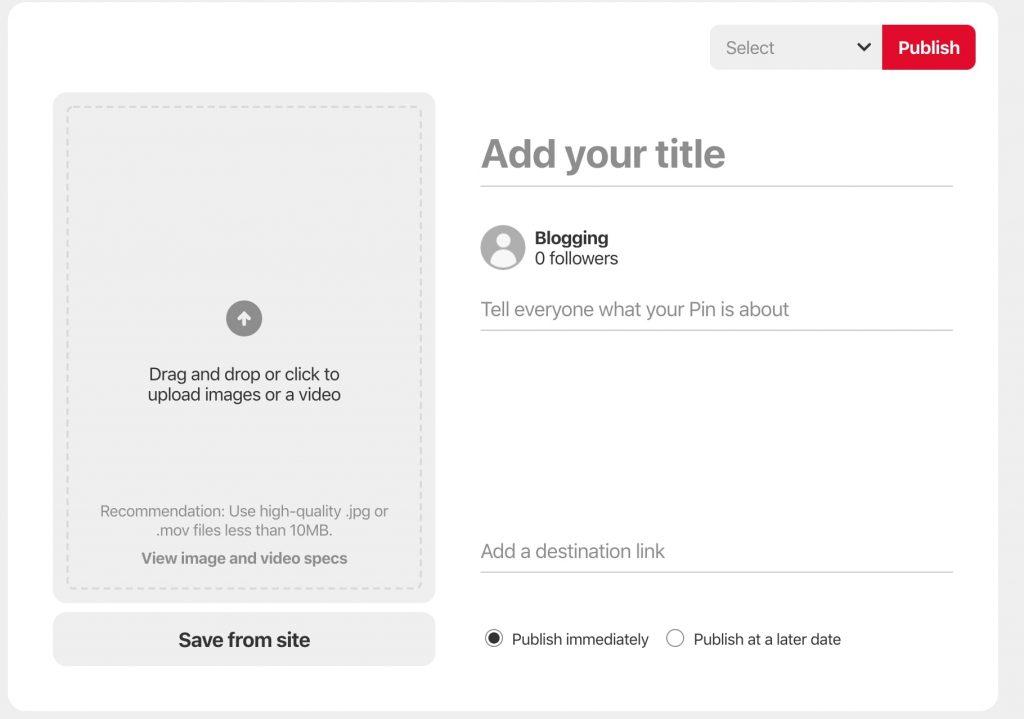Click the '0 followers' text
This screenshot has height=719, width=1024.
(x=576, y=259)
